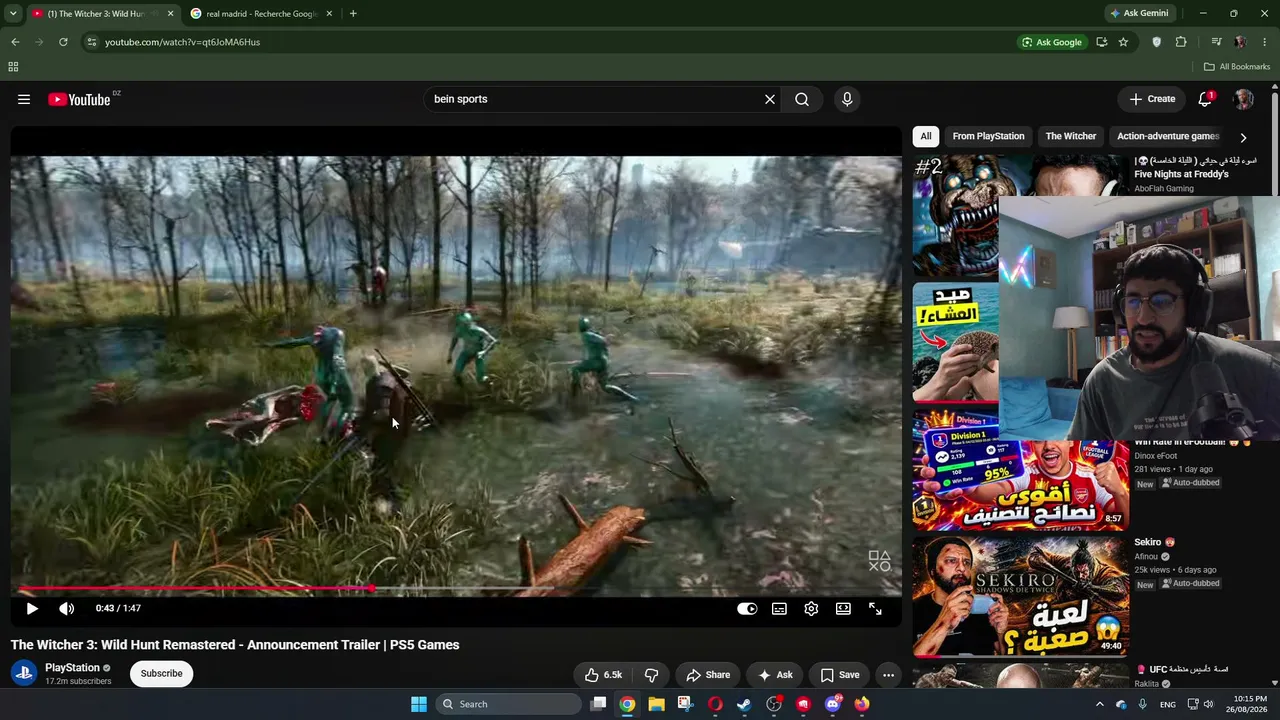1280x720 pixels.
Task: Open the 'Sekiro' video title link
Action: pyautogui.click(x=1154, y=542)
